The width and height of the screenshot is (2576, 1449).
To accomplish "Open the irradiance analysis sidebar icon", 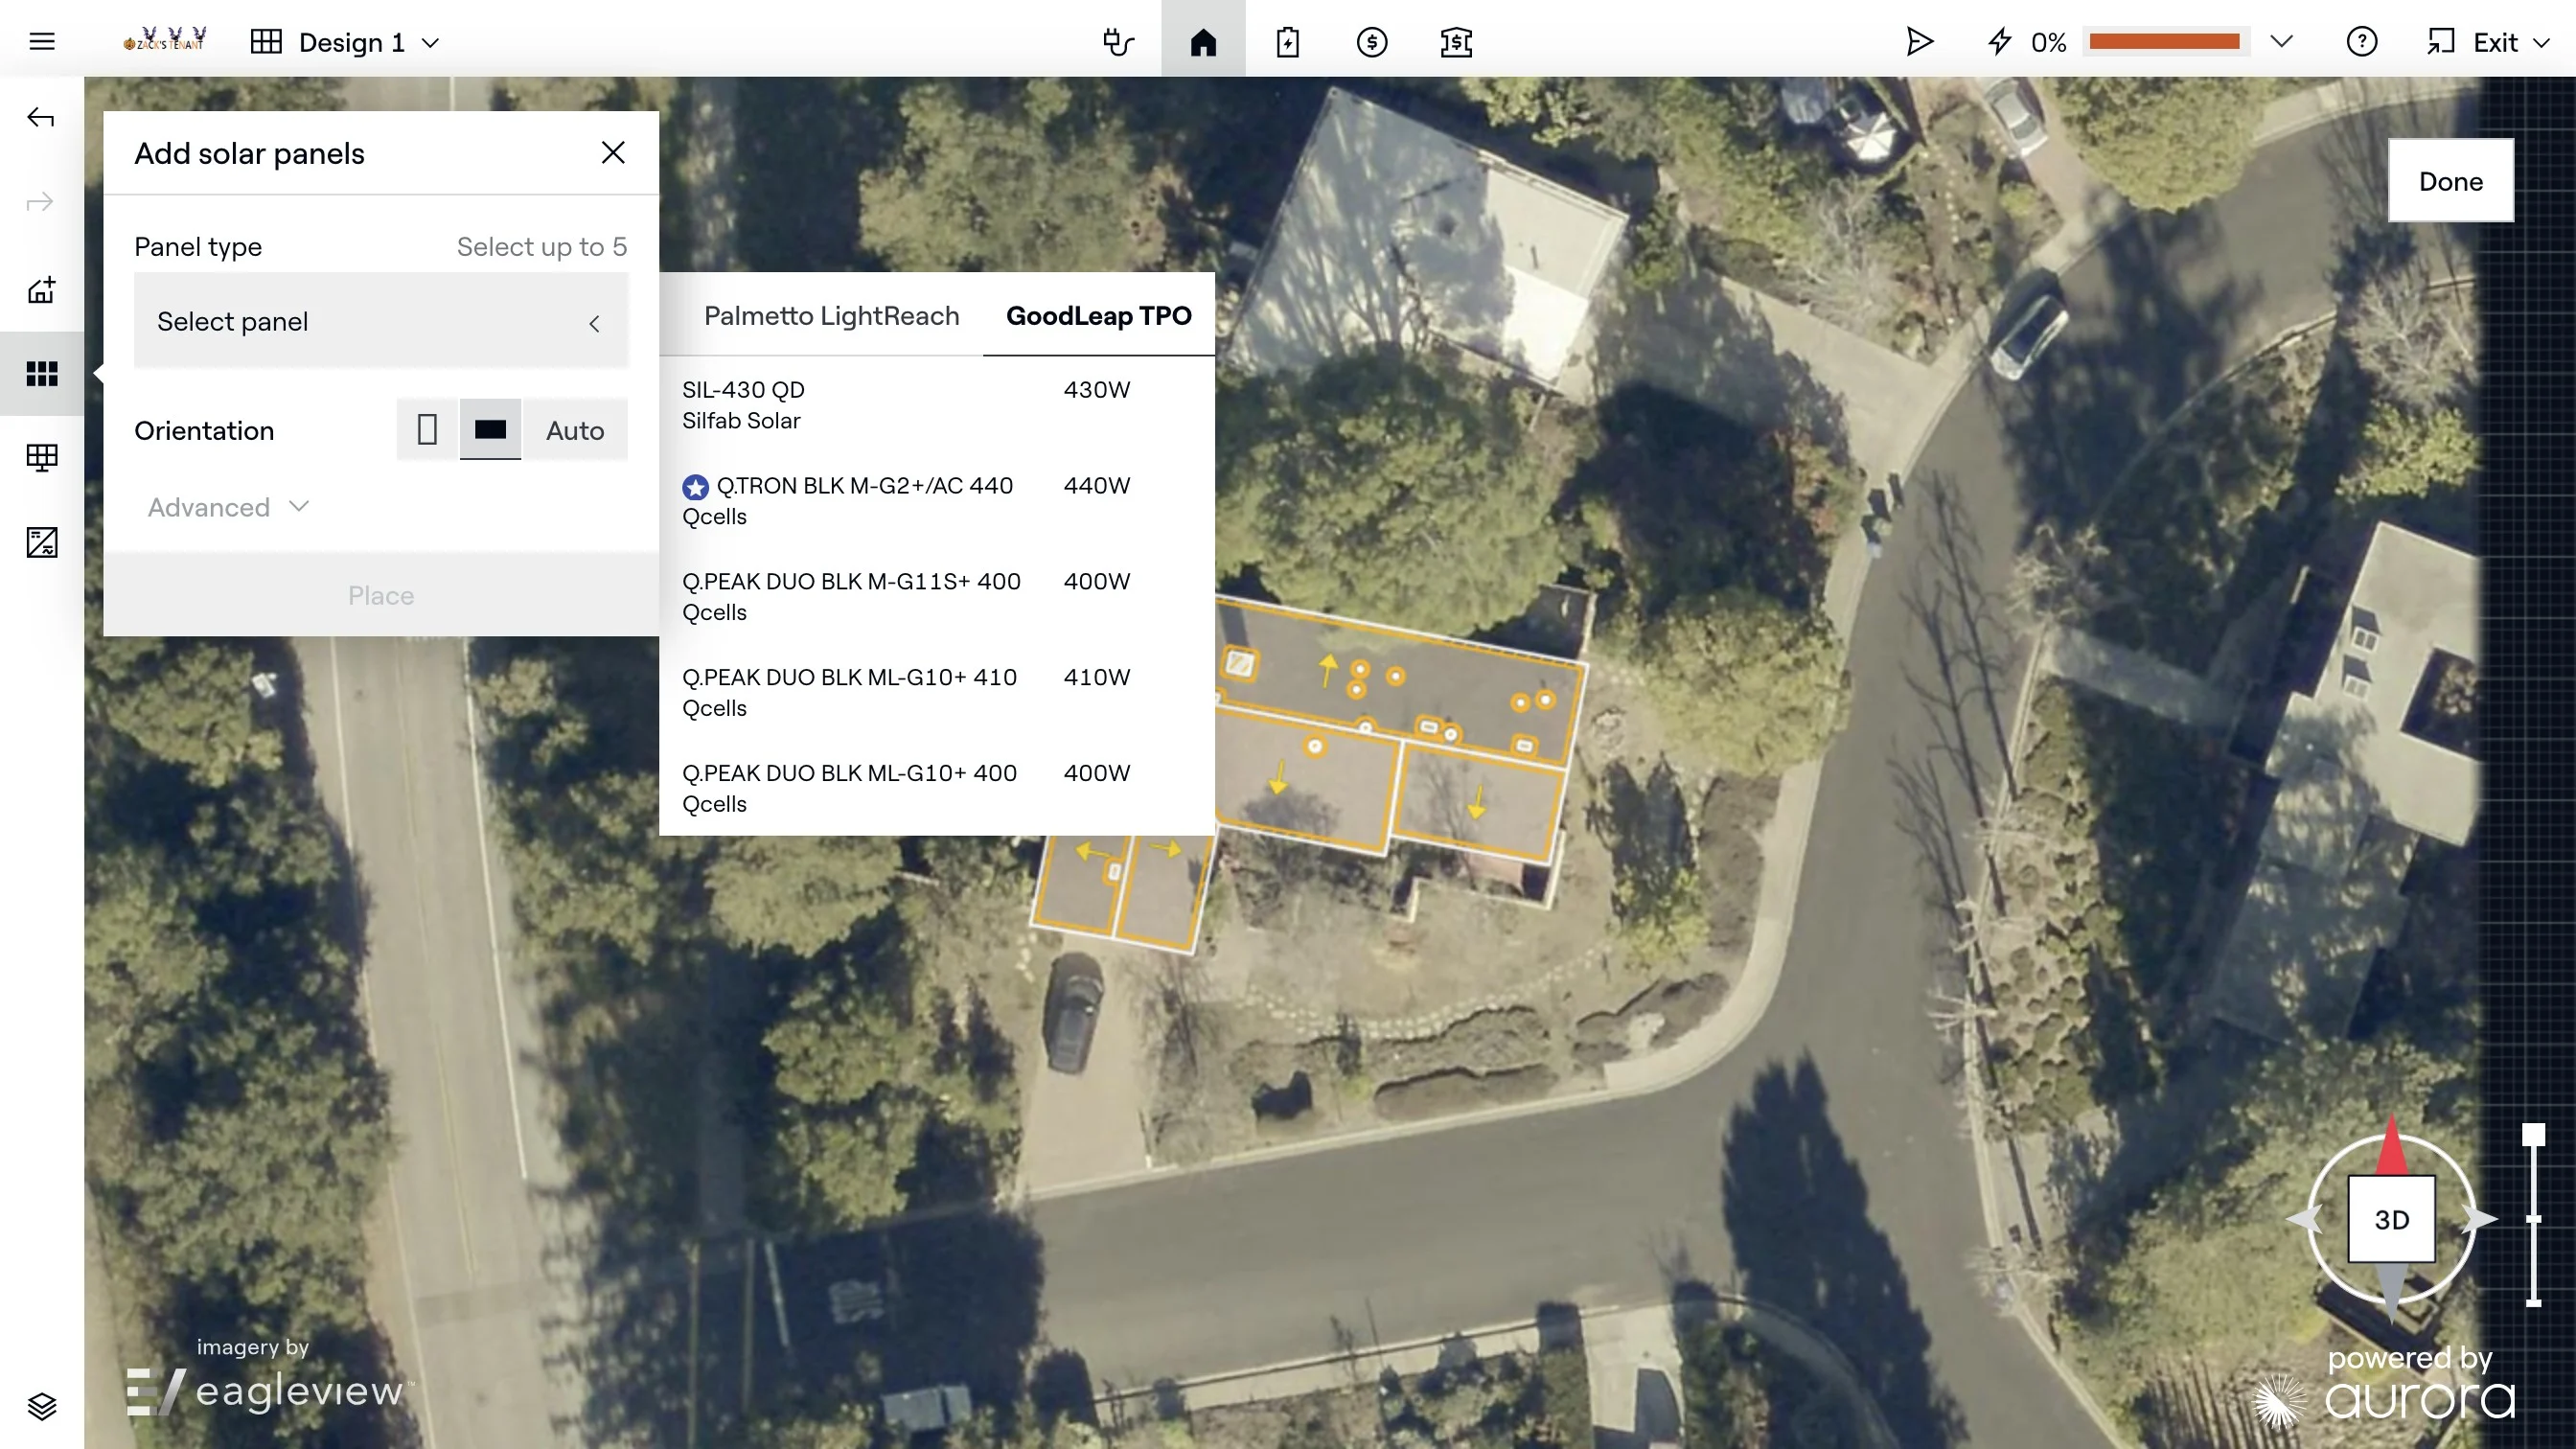I will tap(41, 542).
